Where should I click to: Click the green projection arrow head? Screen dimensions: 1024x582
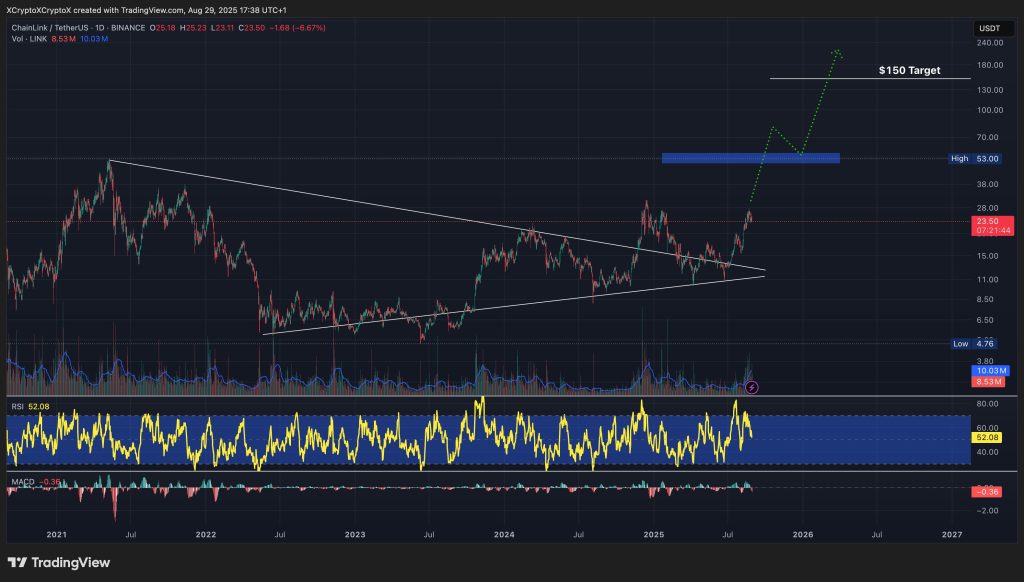(838, 52)
